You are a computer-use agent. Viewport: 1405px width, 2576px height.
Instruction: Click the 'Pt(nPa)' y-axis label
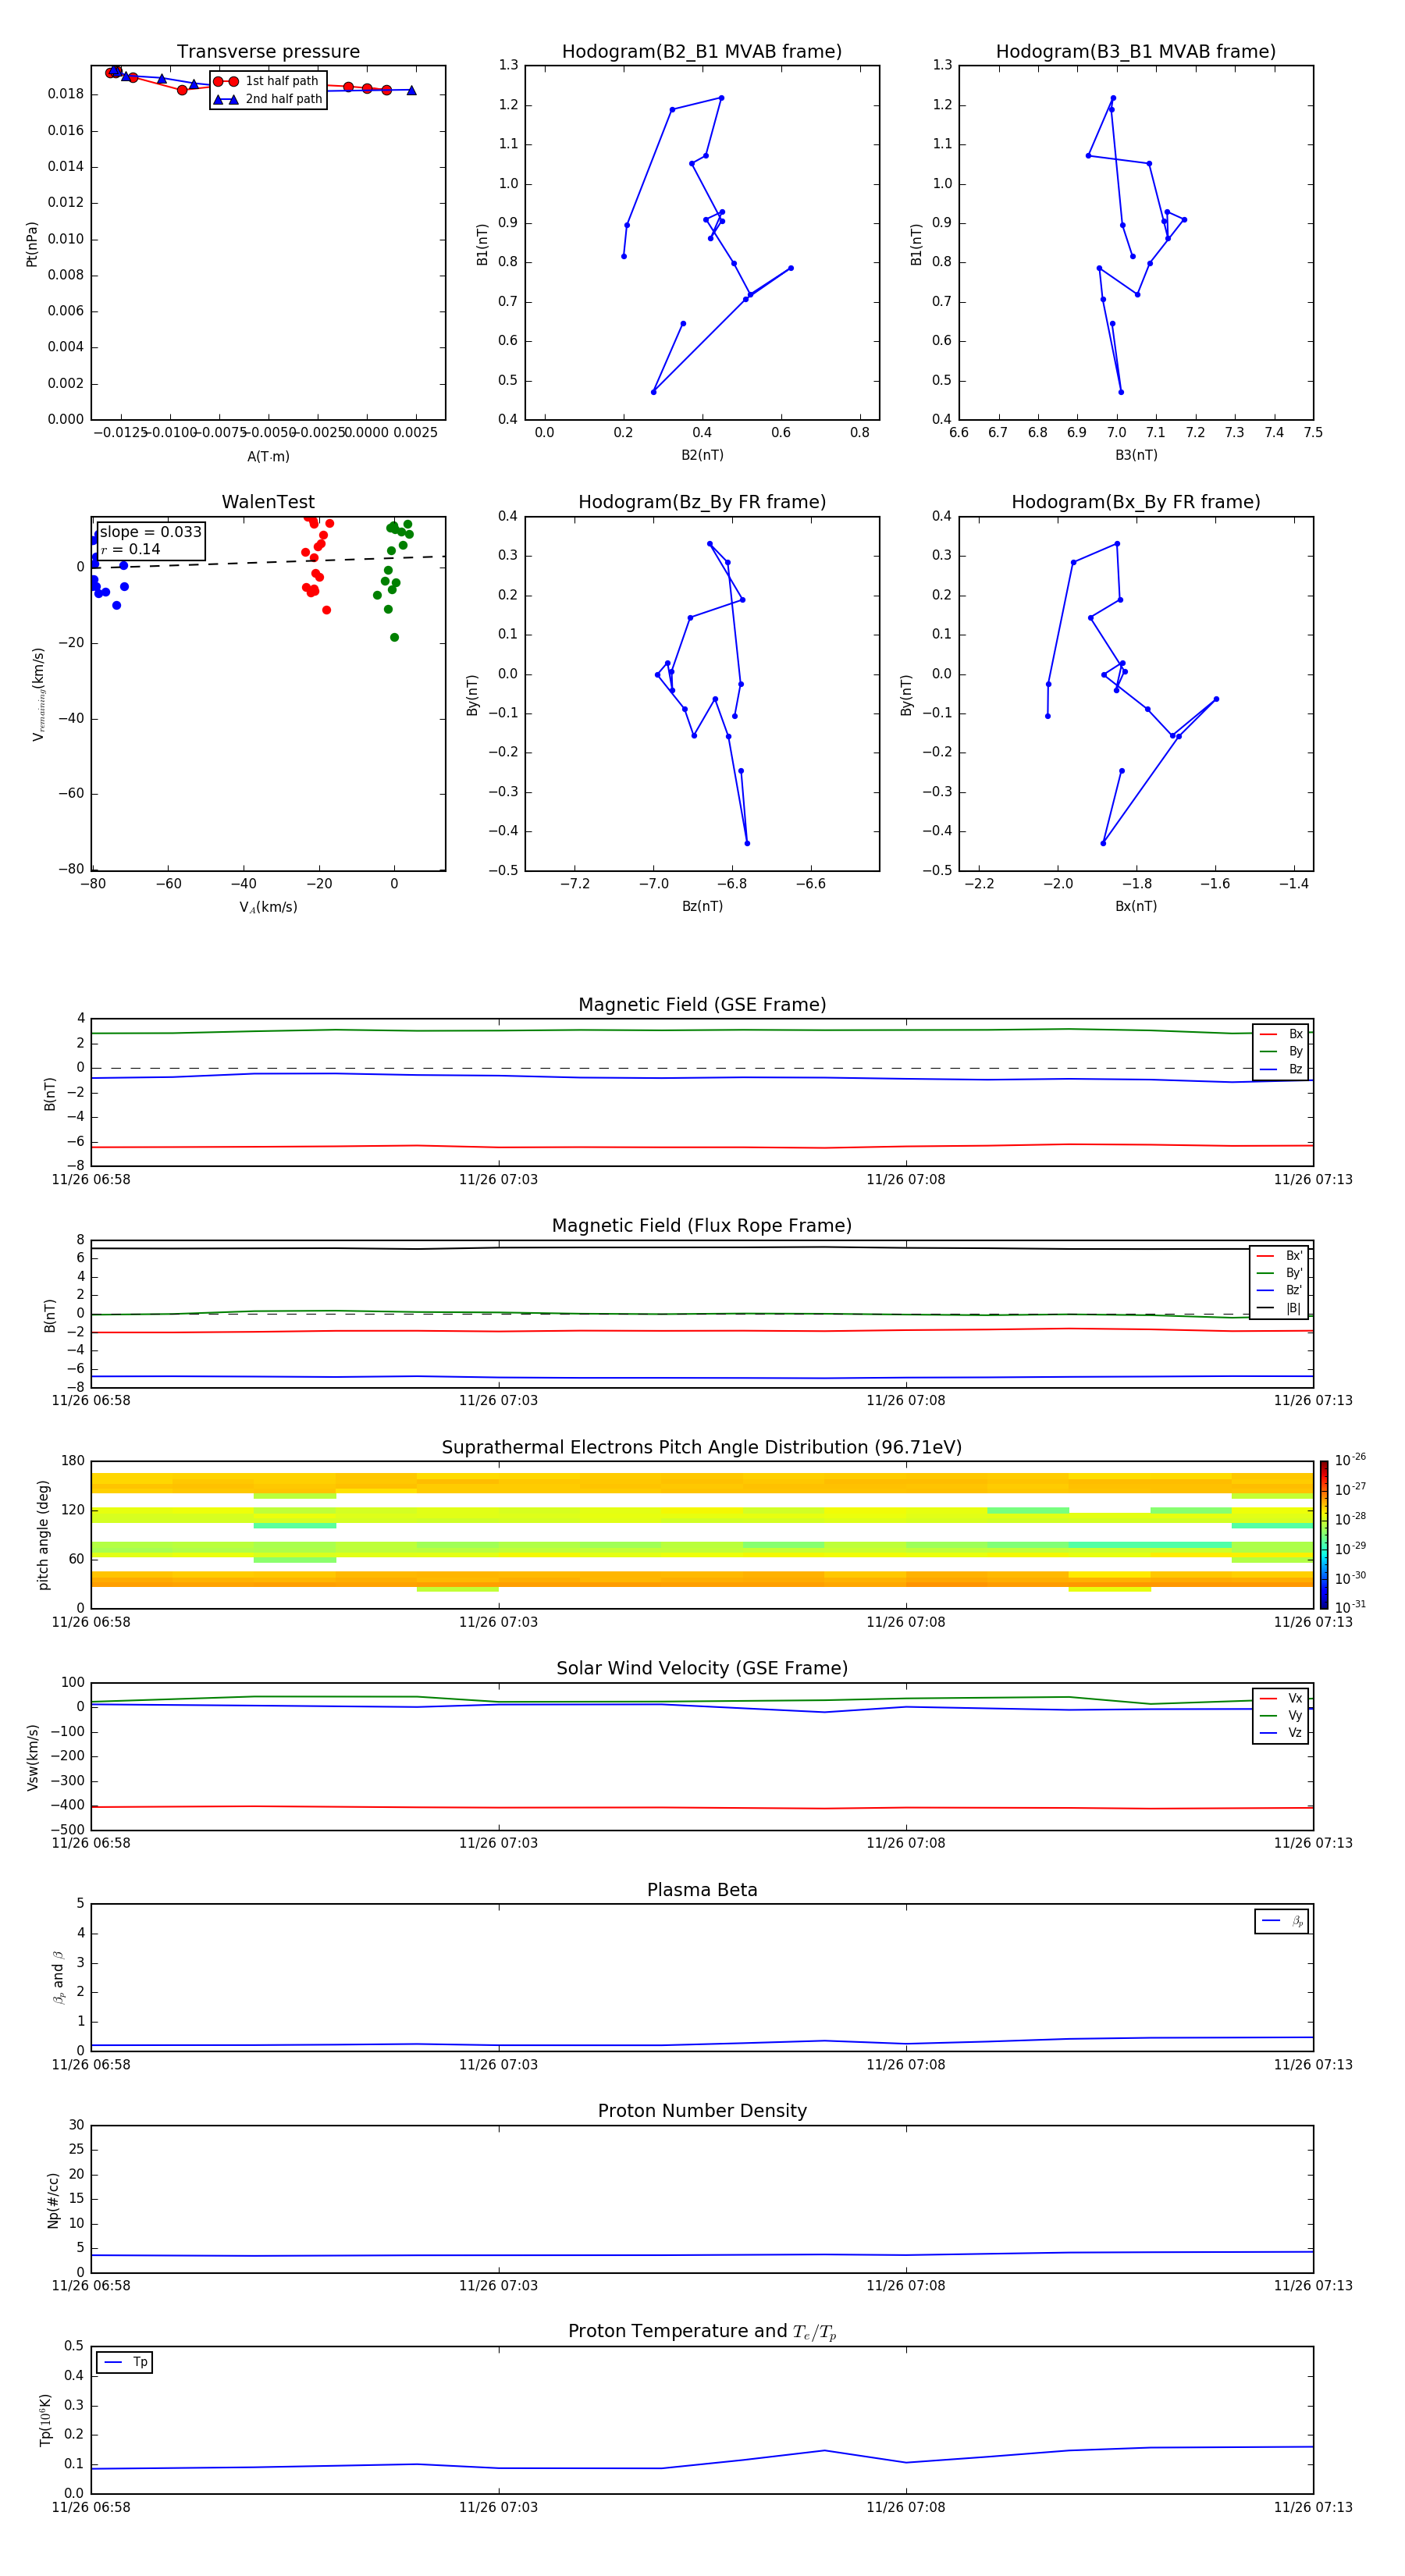[x=32, y=244]
